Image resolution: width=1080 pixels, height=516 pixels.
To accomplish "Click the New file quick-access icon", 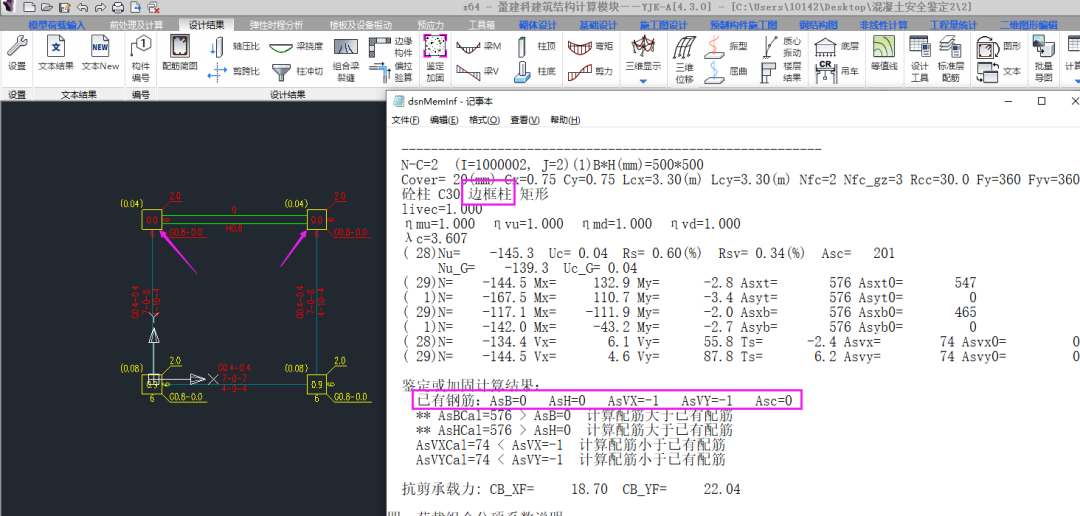I will pos(28,8).
